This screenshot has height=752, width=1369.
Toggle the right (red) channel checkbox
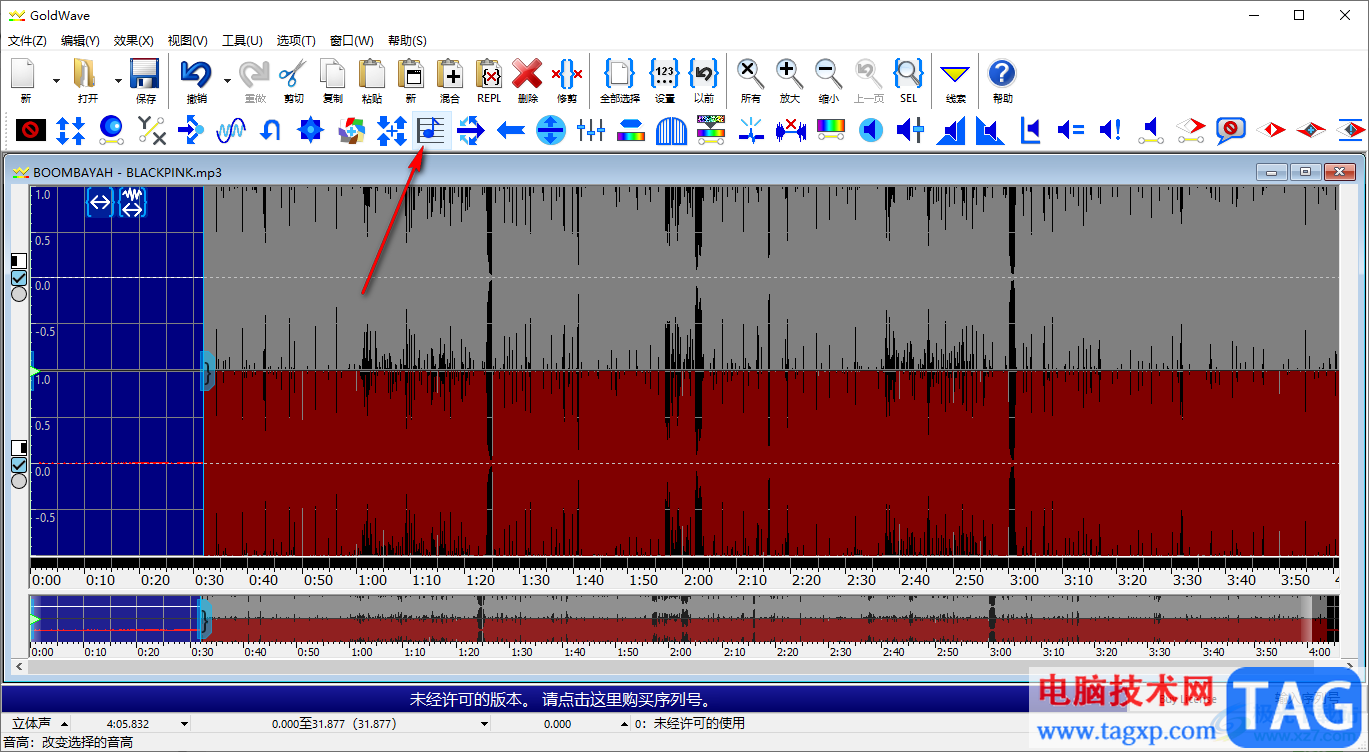(x=18, y=465)
